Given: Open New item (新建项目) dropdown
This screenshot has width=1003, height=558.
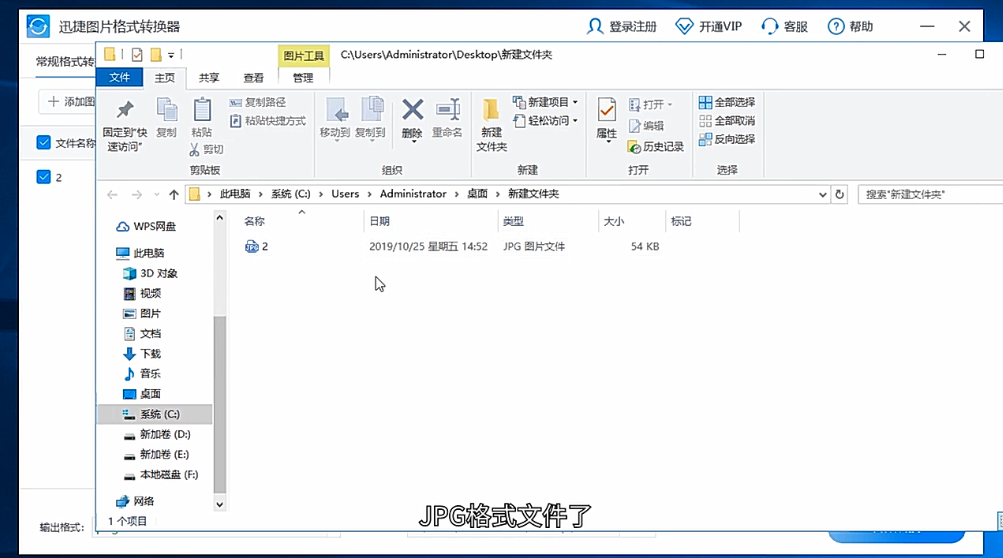Looking at the screenshot, I should pos(546,102).
